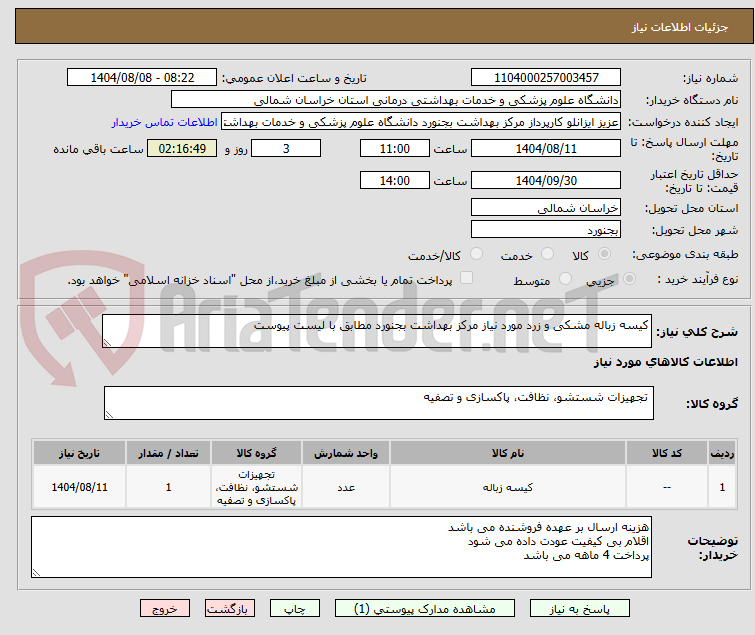Select the کالا/خدمت radio button
Screen dimensions: 755x635
pos(476,254)
